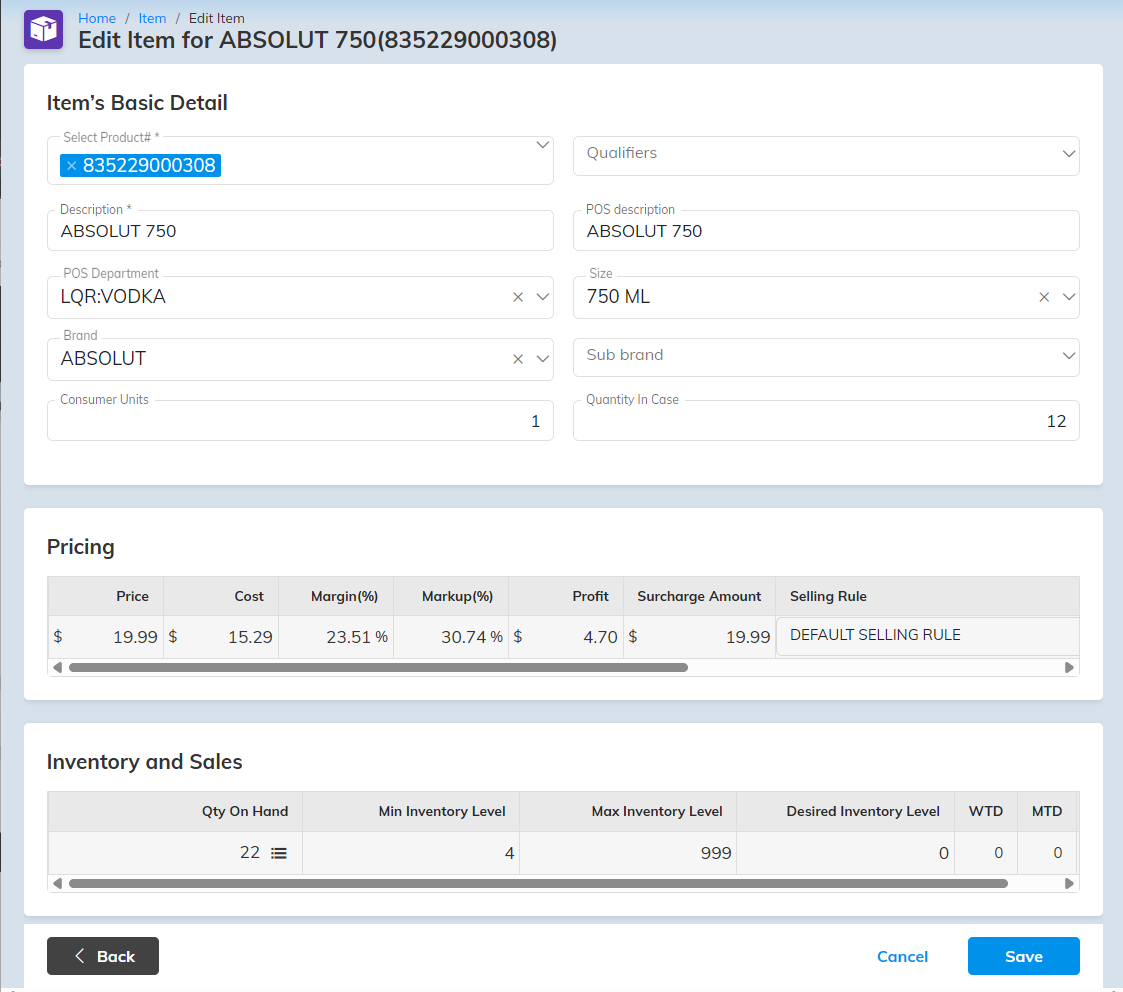Click the Cancel link
The height and width of the screenshot is (992, 1123).
pyautogui.click(x=902, y=956)
